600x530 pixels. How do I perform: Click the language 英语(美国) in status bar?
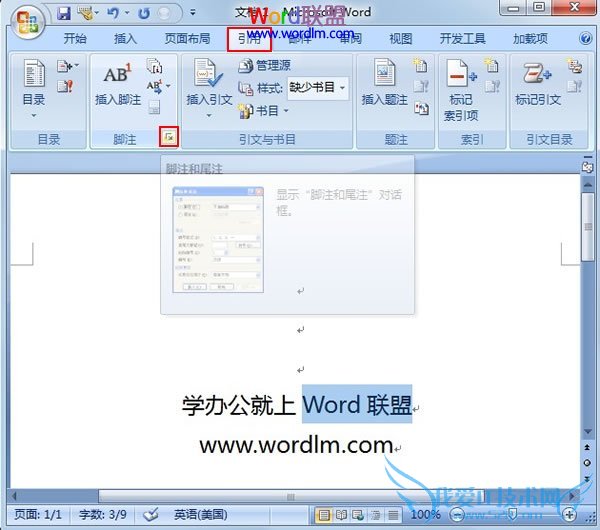pos(201,515)
